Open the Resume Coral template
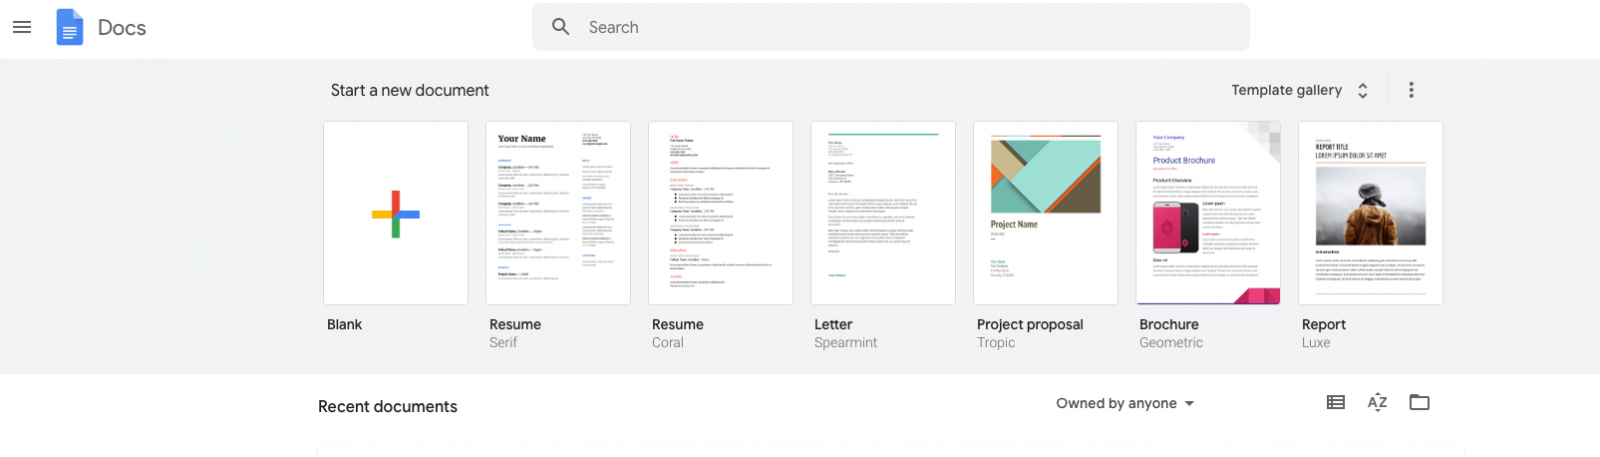 point(721,213)
